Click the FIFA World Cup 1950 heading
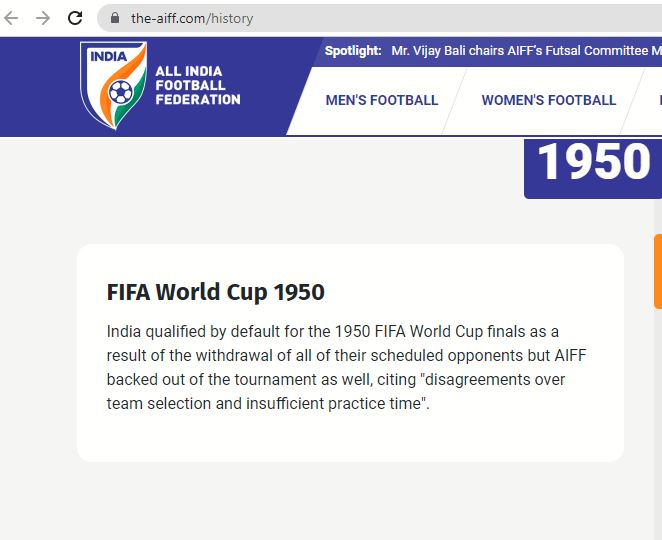This screenshot has width=662, height=540. click(216, 292)
